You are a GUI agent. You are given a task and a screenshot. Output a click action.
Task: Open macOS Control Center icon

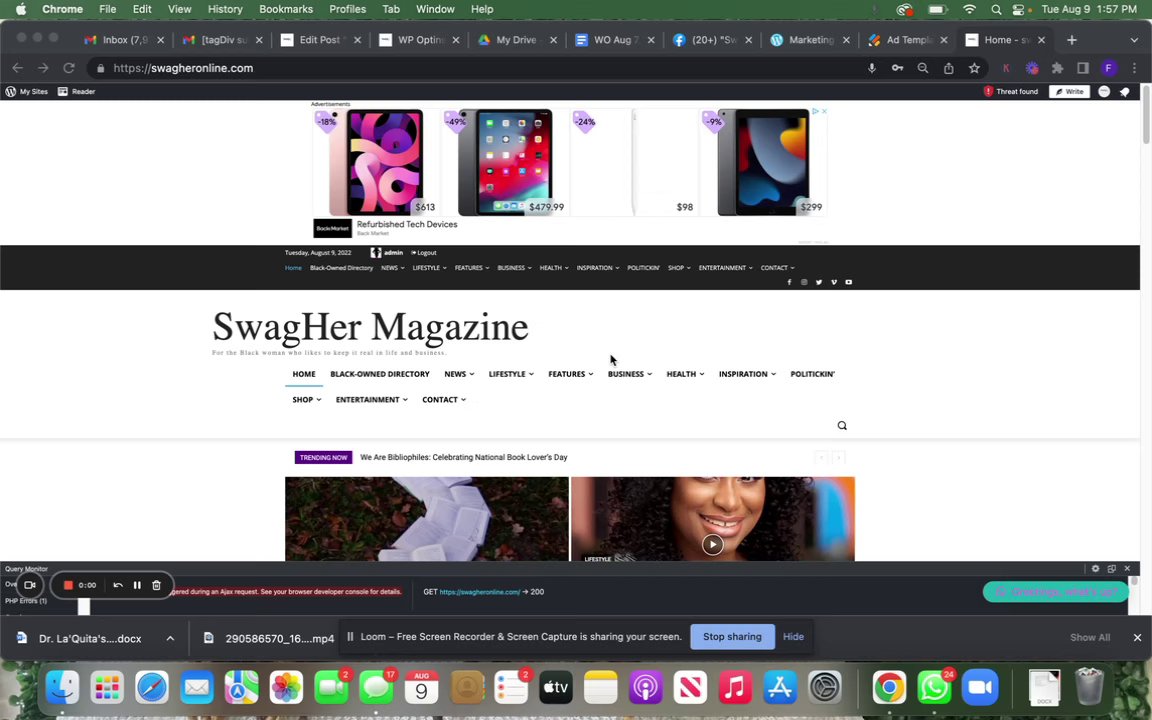(x=1018, y=10)
